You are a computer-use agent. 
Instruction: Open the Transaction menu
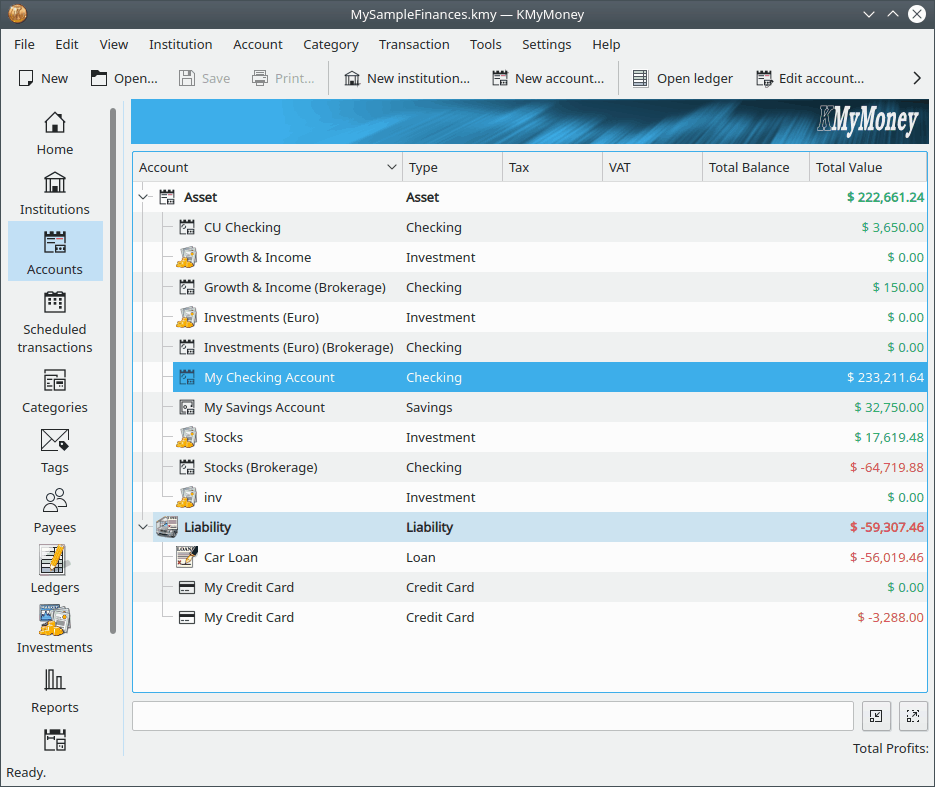tap(414, 44)
